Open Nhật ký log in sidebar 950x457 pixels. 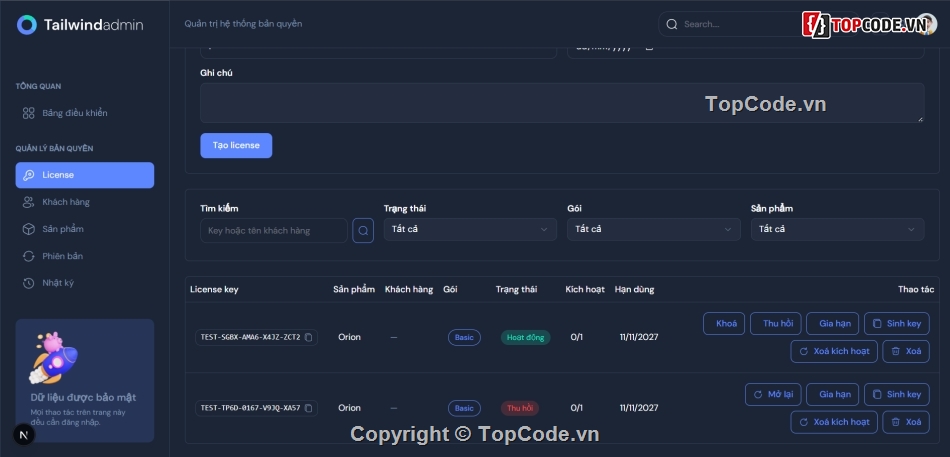[x=84, y=283]
